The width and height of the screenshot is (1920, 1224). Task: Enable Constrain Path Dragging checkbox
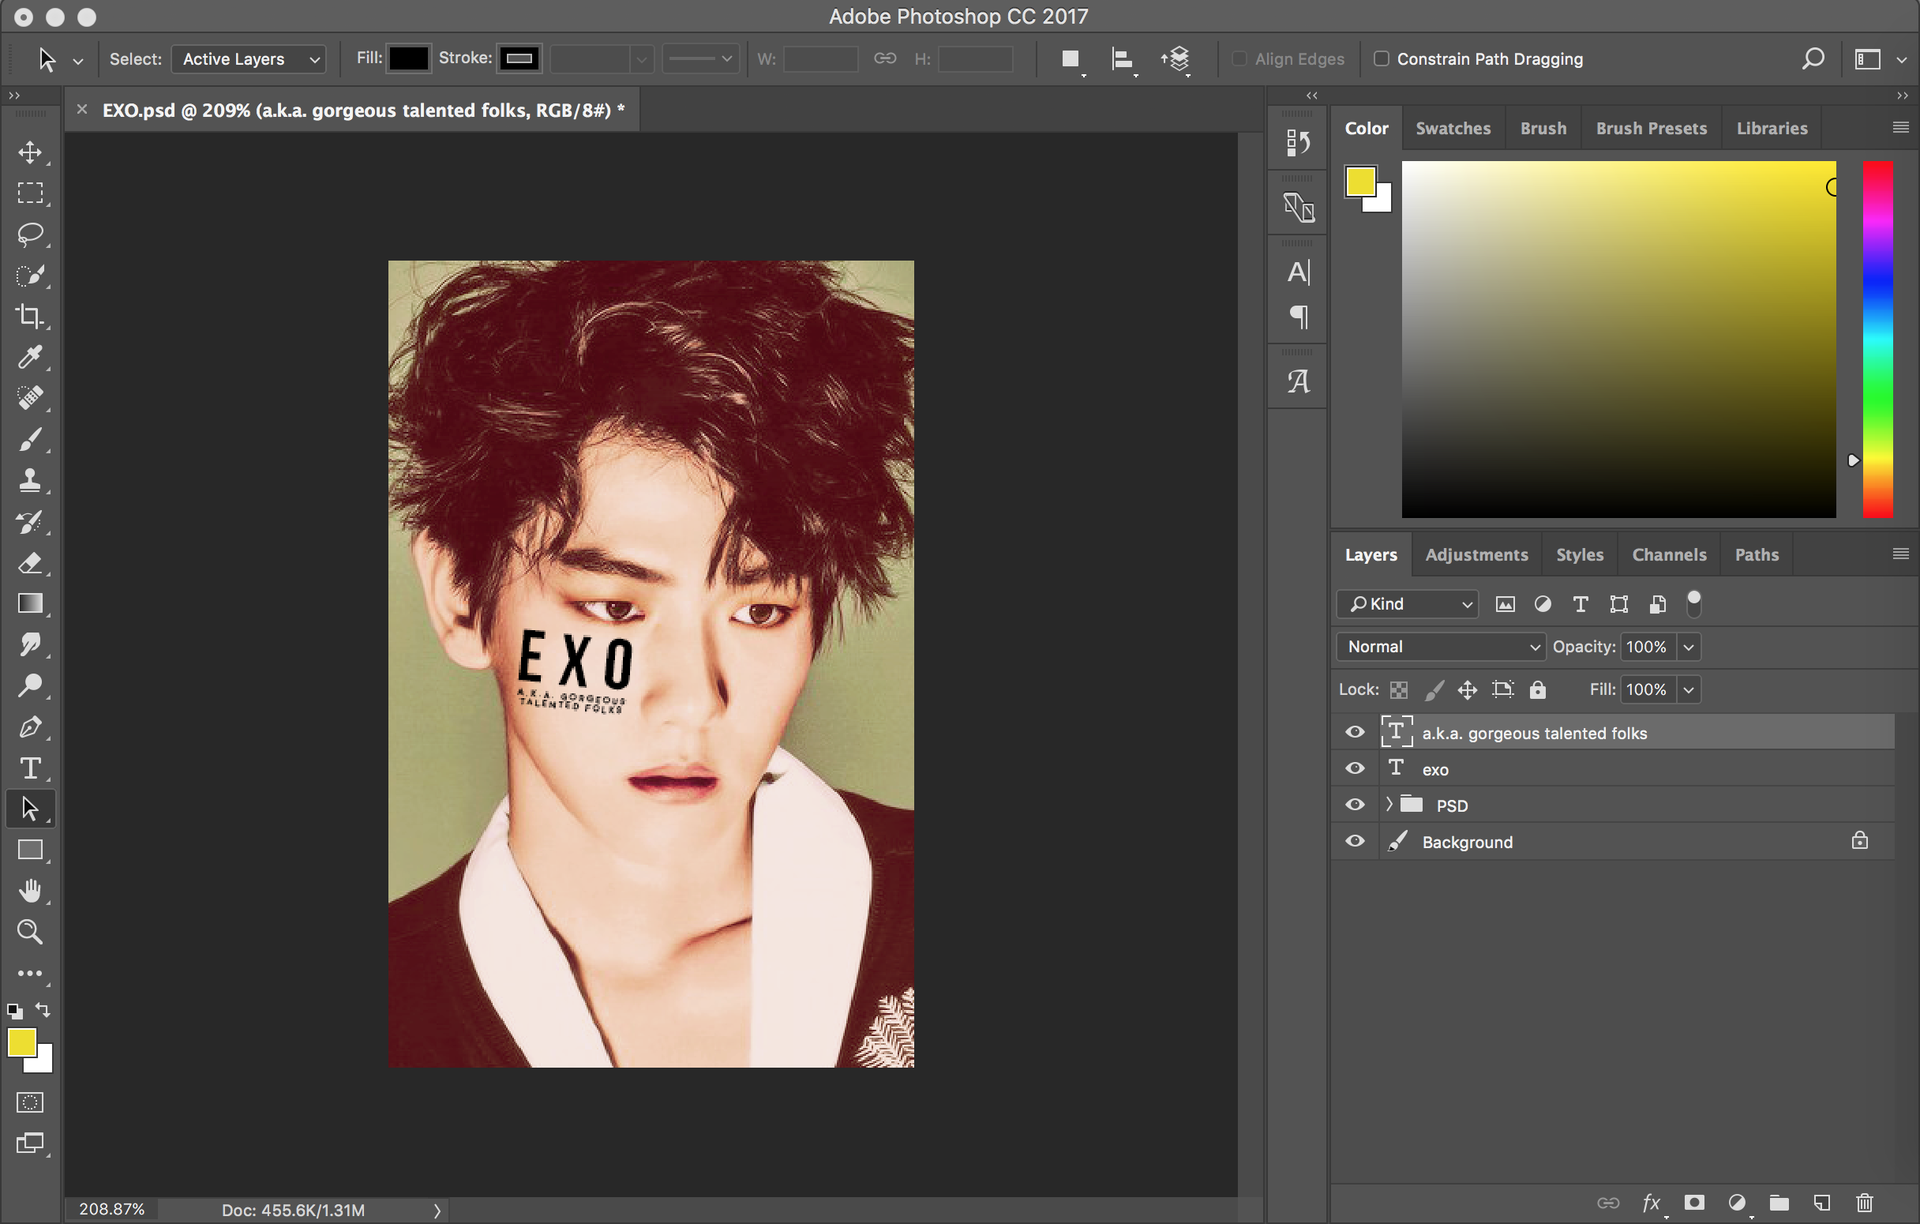click(x=1381, y=58)
